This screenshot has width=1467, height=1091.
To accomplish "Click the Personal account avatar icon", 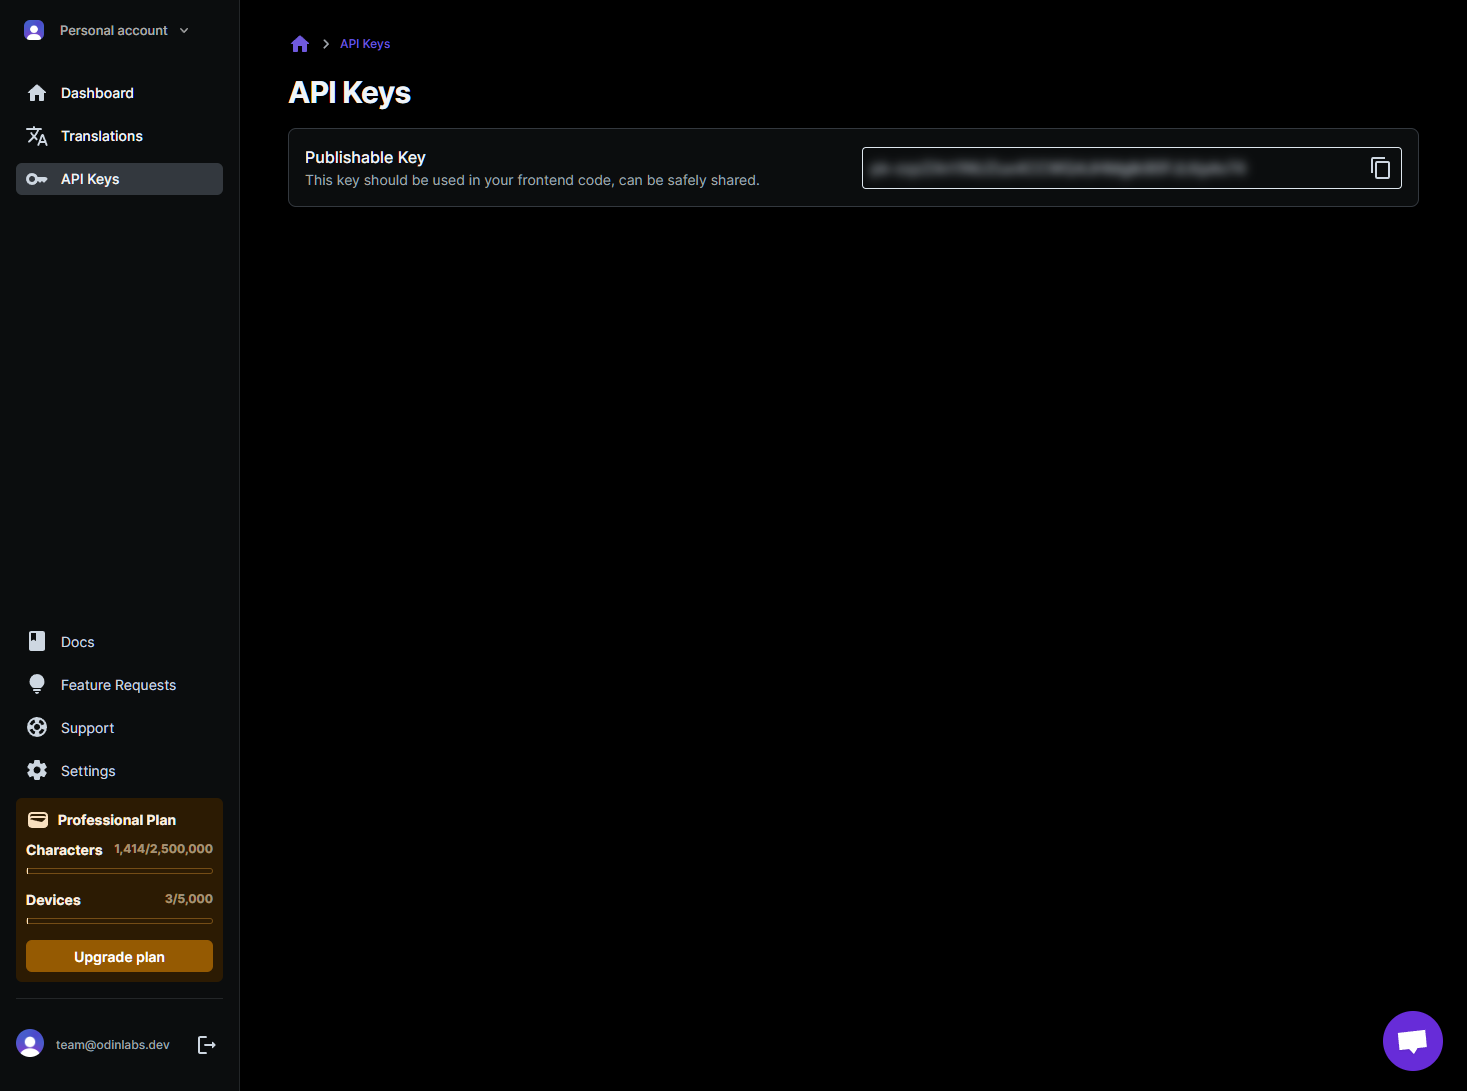I will 34,30.
